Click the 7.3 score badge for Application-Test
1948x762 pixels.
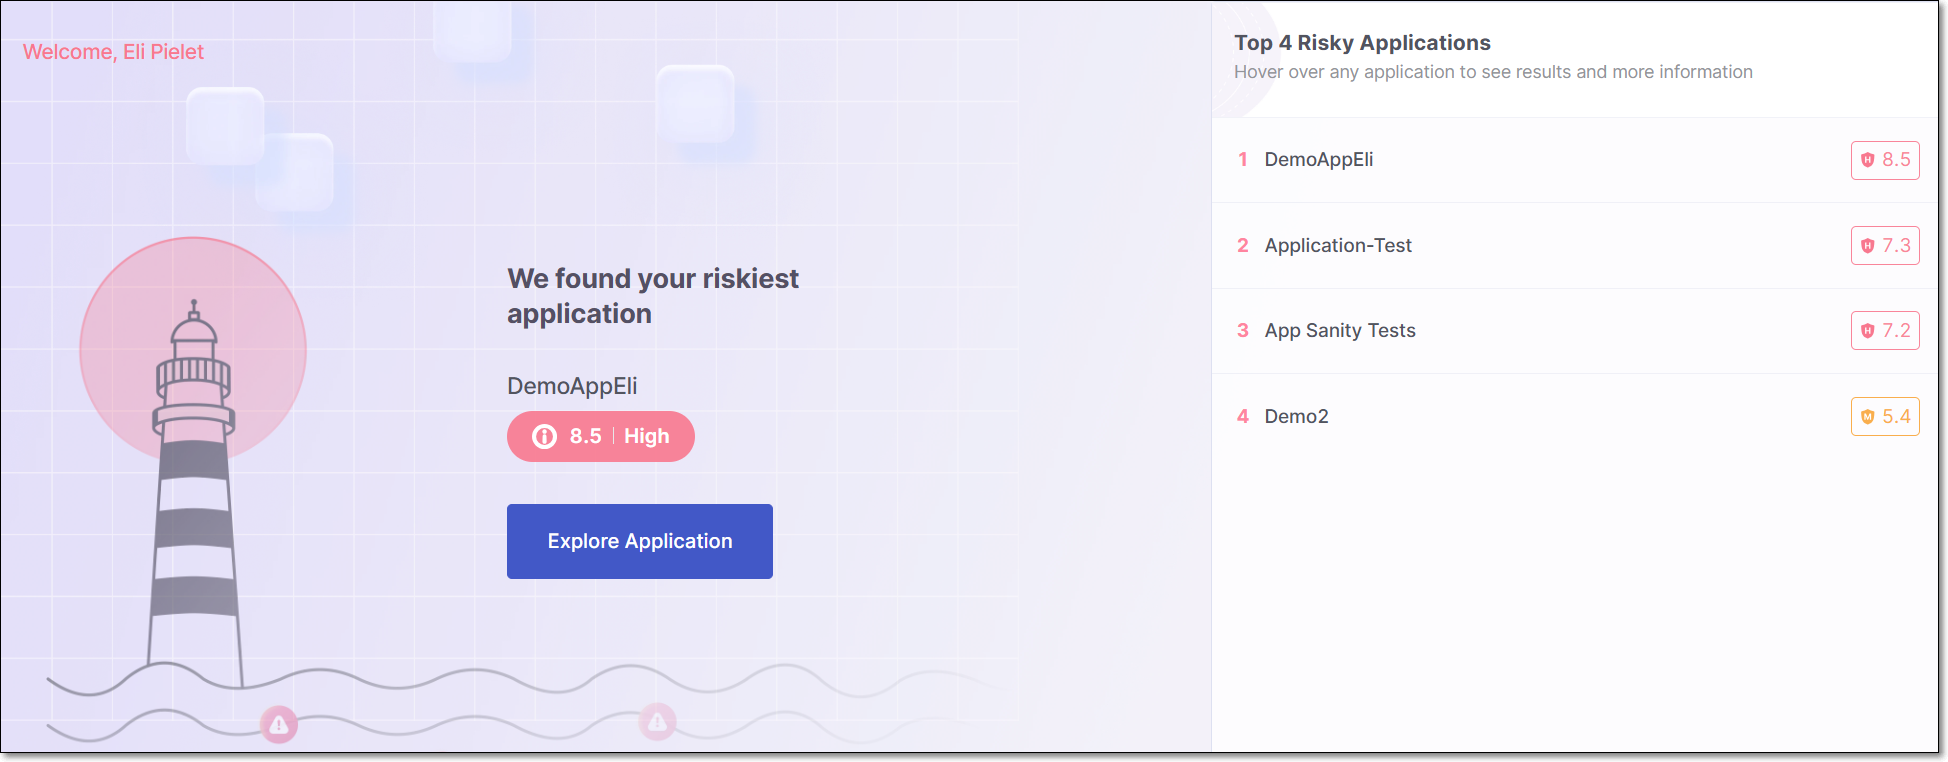tap(1885, 246)
